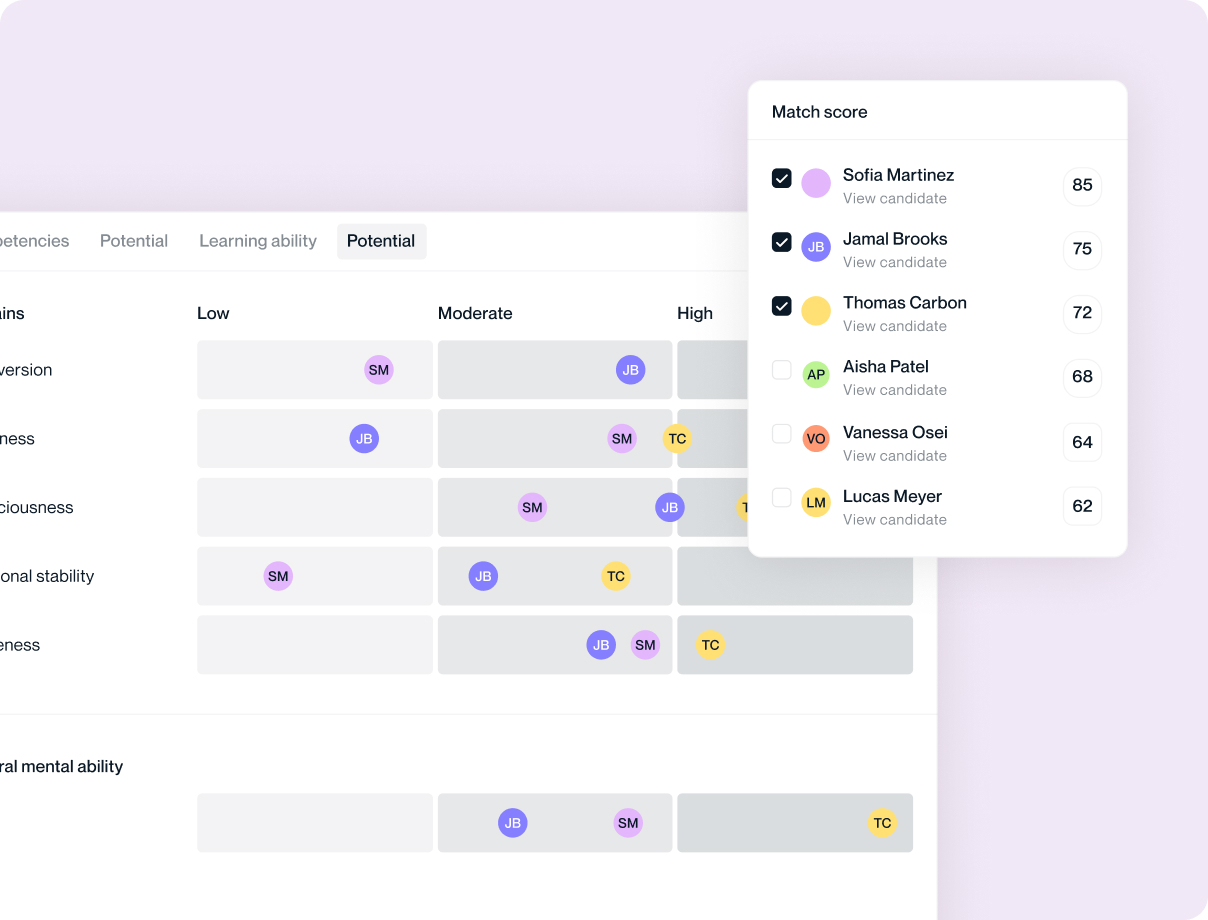
Task: Open View candidate link under Jamal Brooks
Action: click(x=895, y=262)
